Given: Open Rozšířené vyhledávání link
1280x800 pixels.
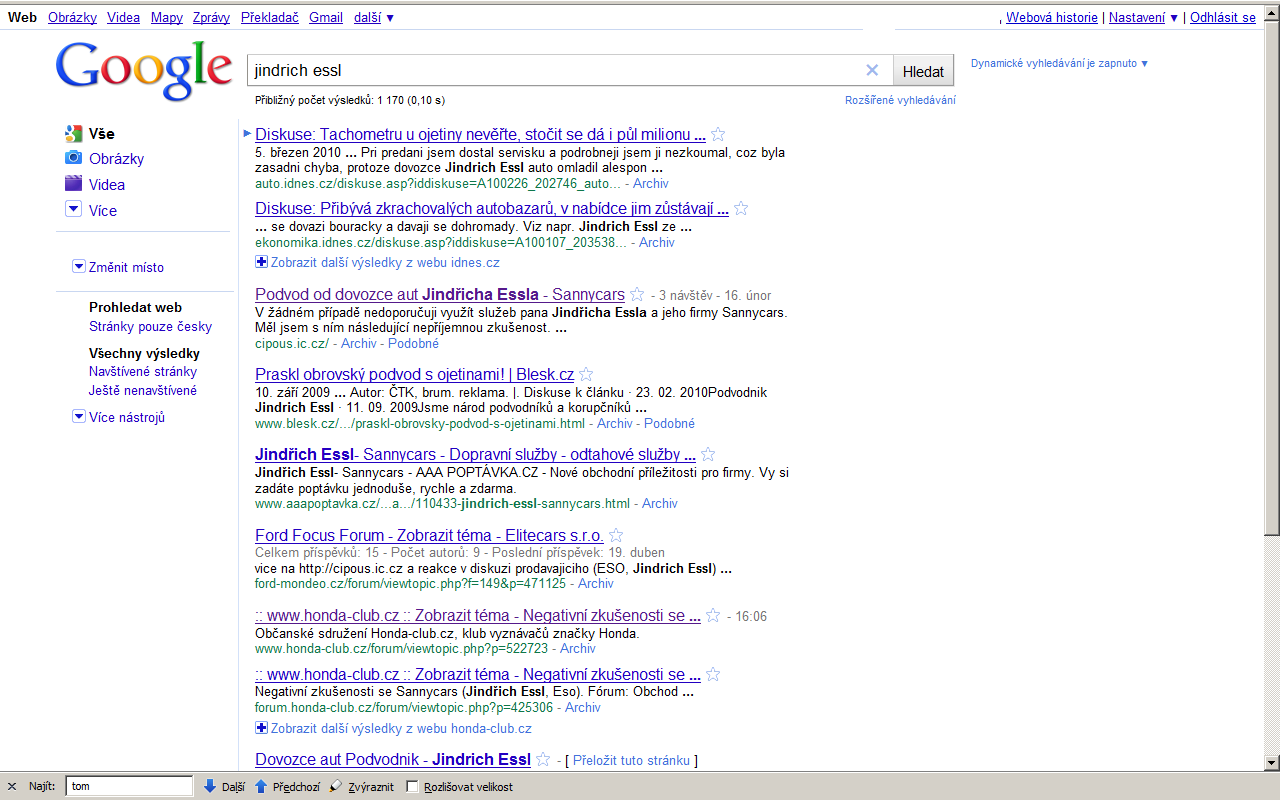Looking at the screenshot, I should (x=900, y=100).
